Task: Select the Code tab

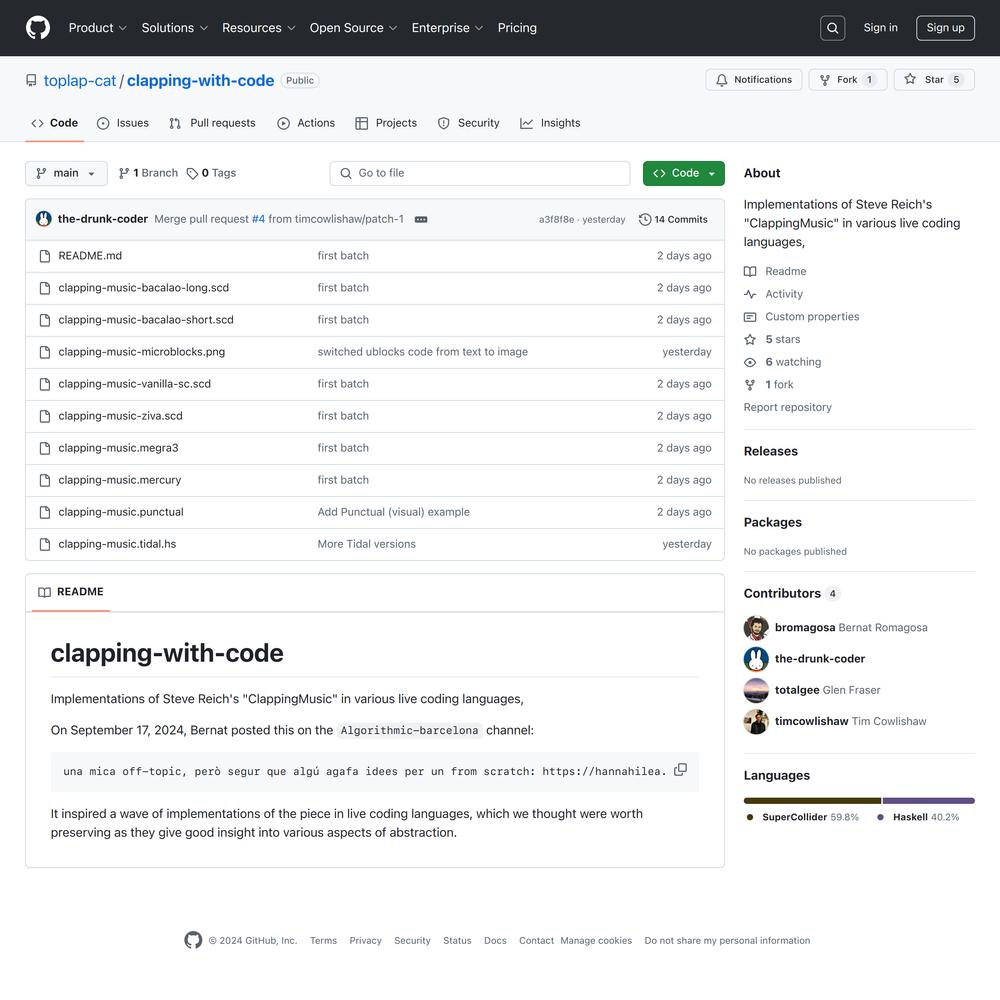Action: tap(55, 123)
